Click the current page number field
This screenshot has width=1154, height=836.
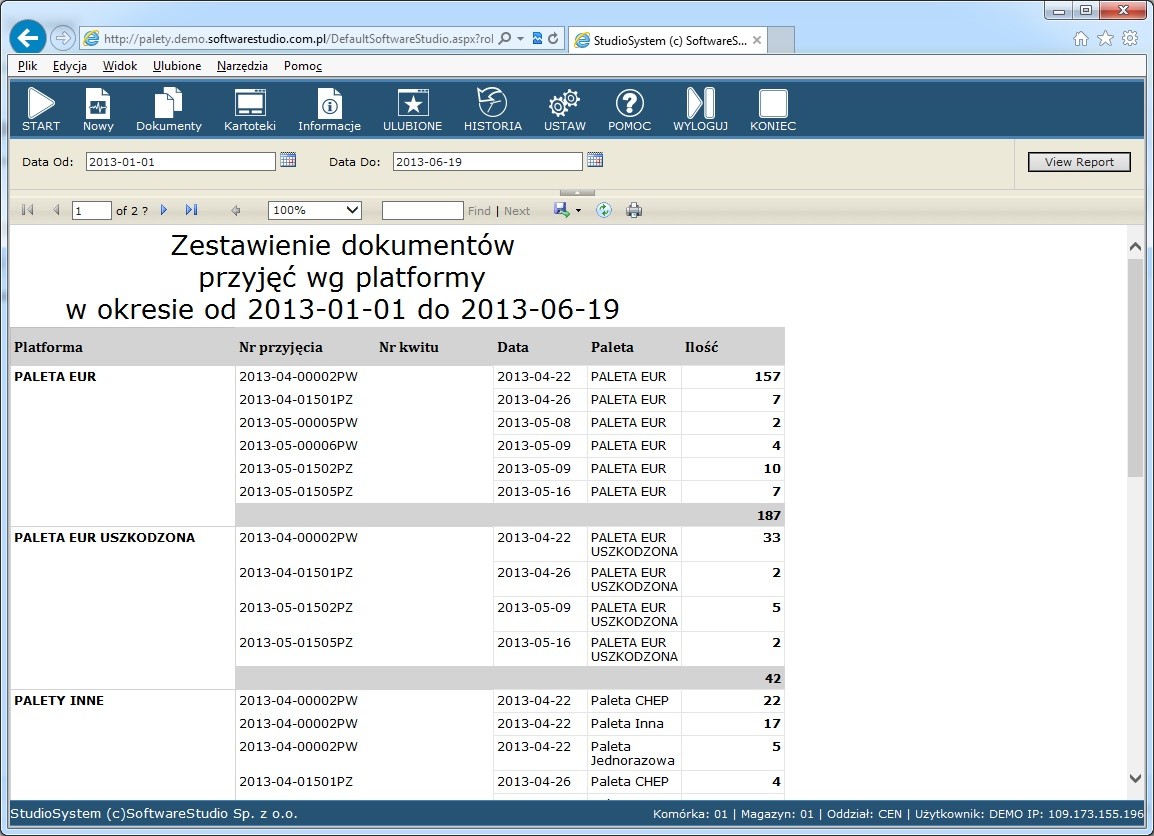point(91,210)
